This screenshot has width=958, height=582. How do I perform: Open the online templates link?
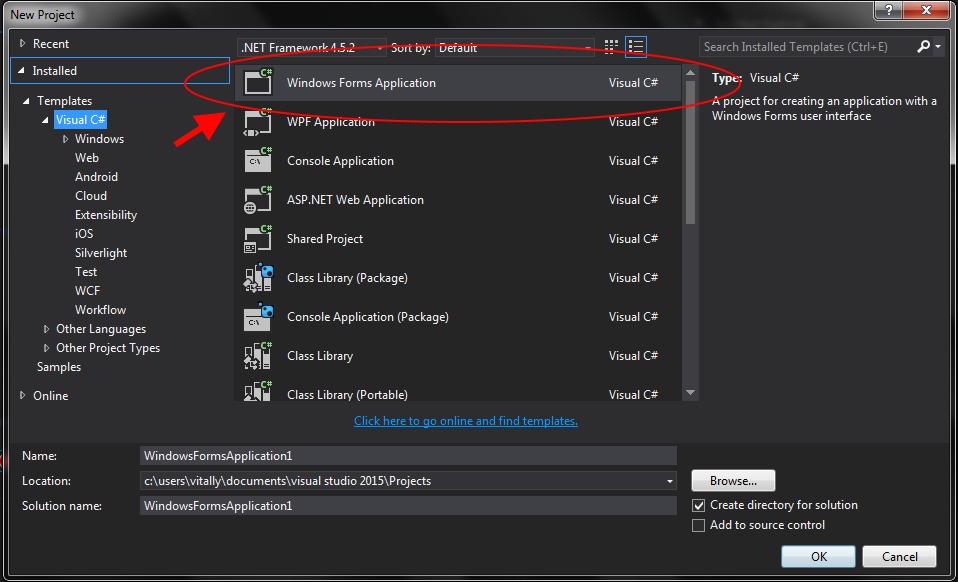466,421
